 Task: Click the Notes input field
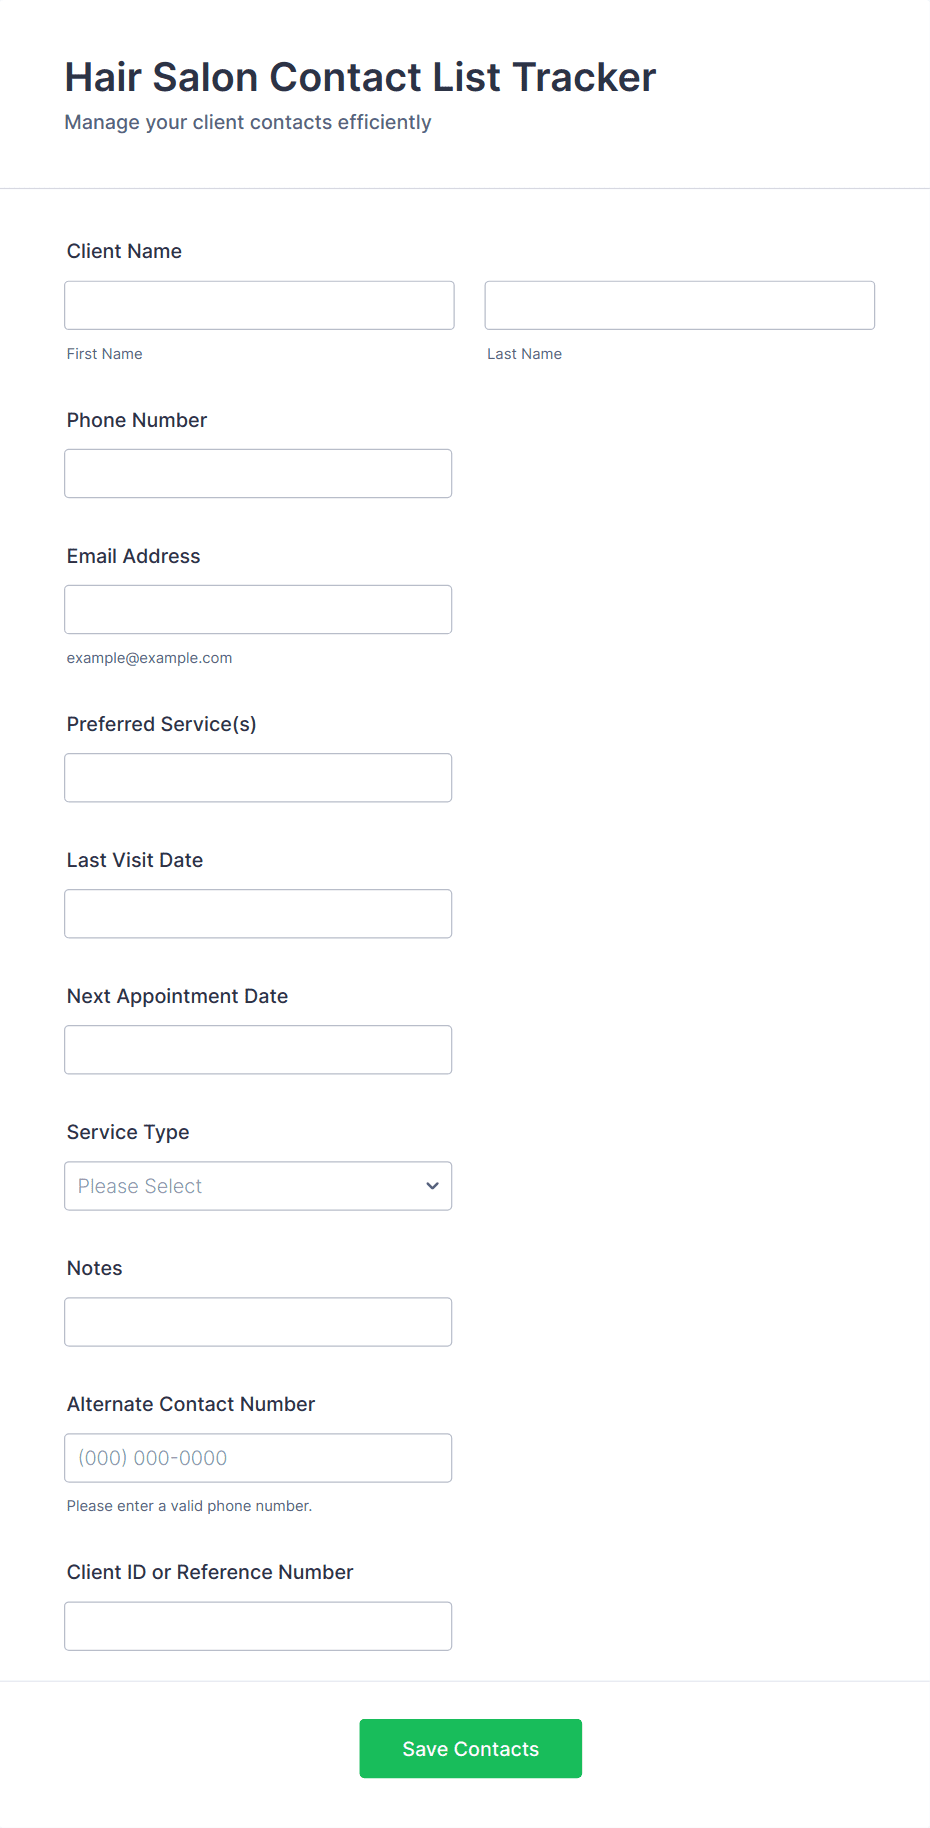point(258,1321)
